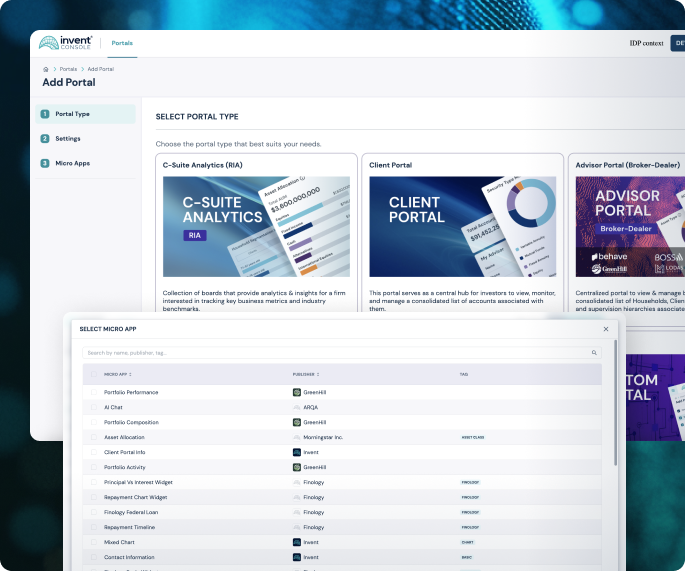Go to the Micro Apps step

pos(86,163)
